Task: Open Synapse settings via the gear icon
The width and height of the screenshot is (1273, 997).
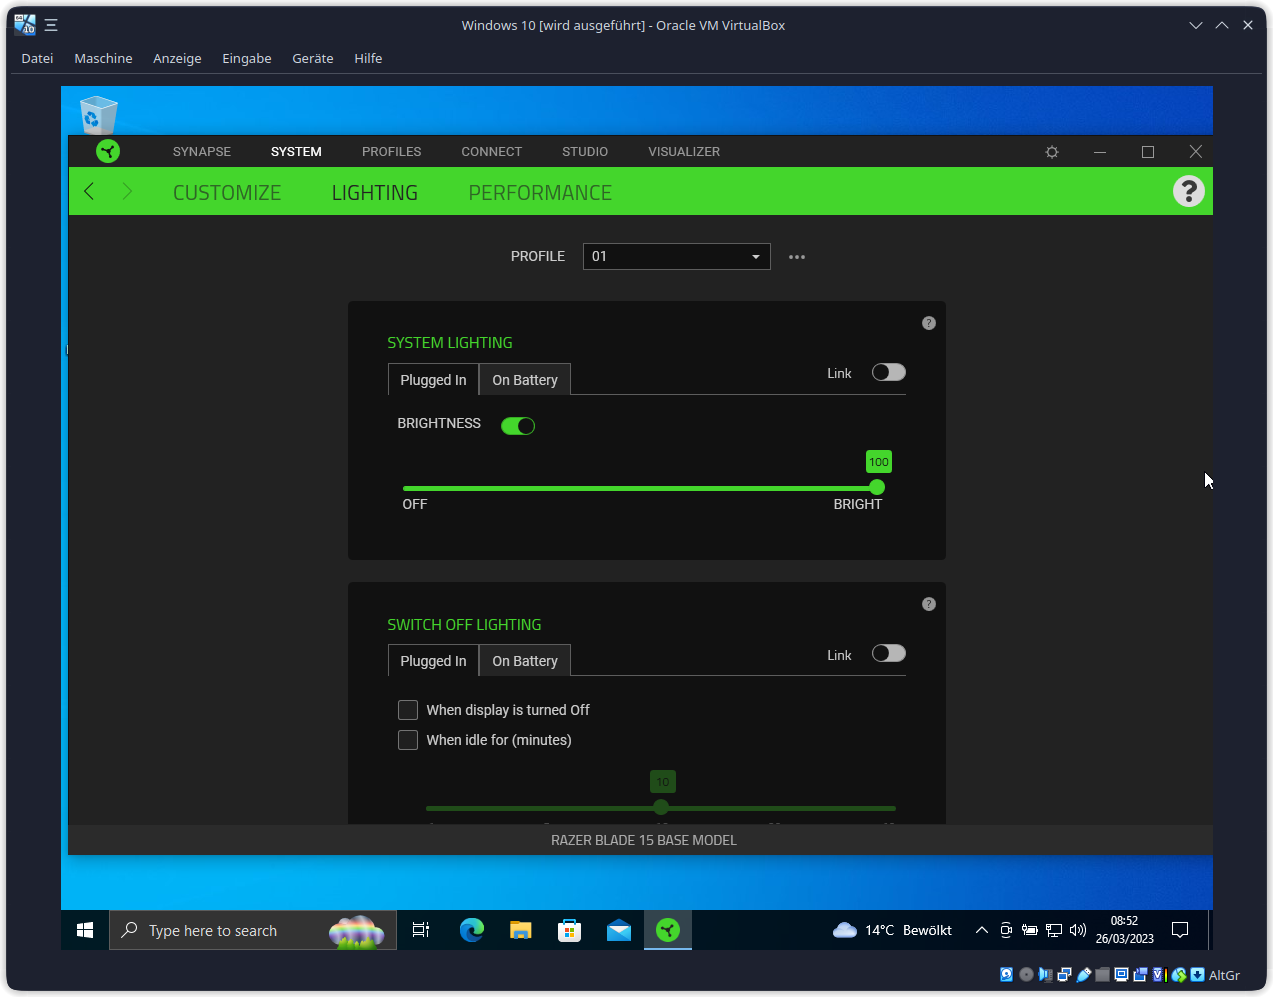Action: pyautogui.click(x=1051, y=151)
